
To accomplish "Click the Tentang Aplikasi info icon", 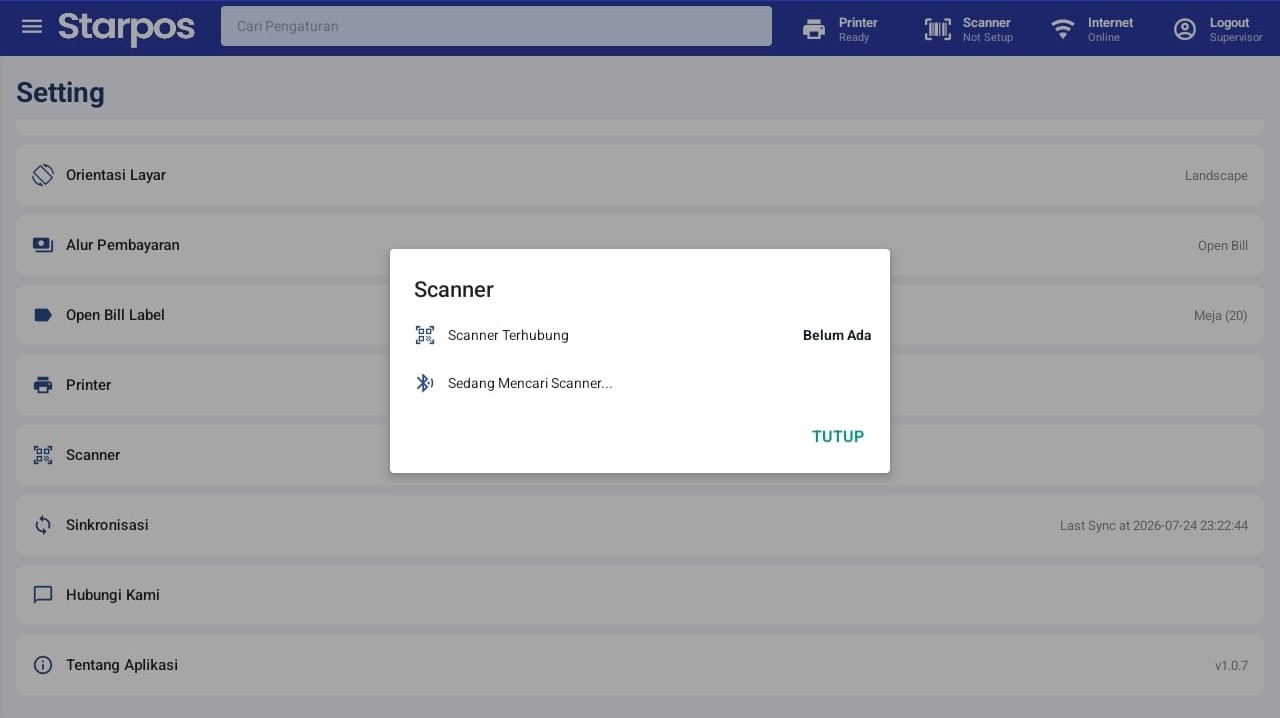I will [x=43, y=665].
